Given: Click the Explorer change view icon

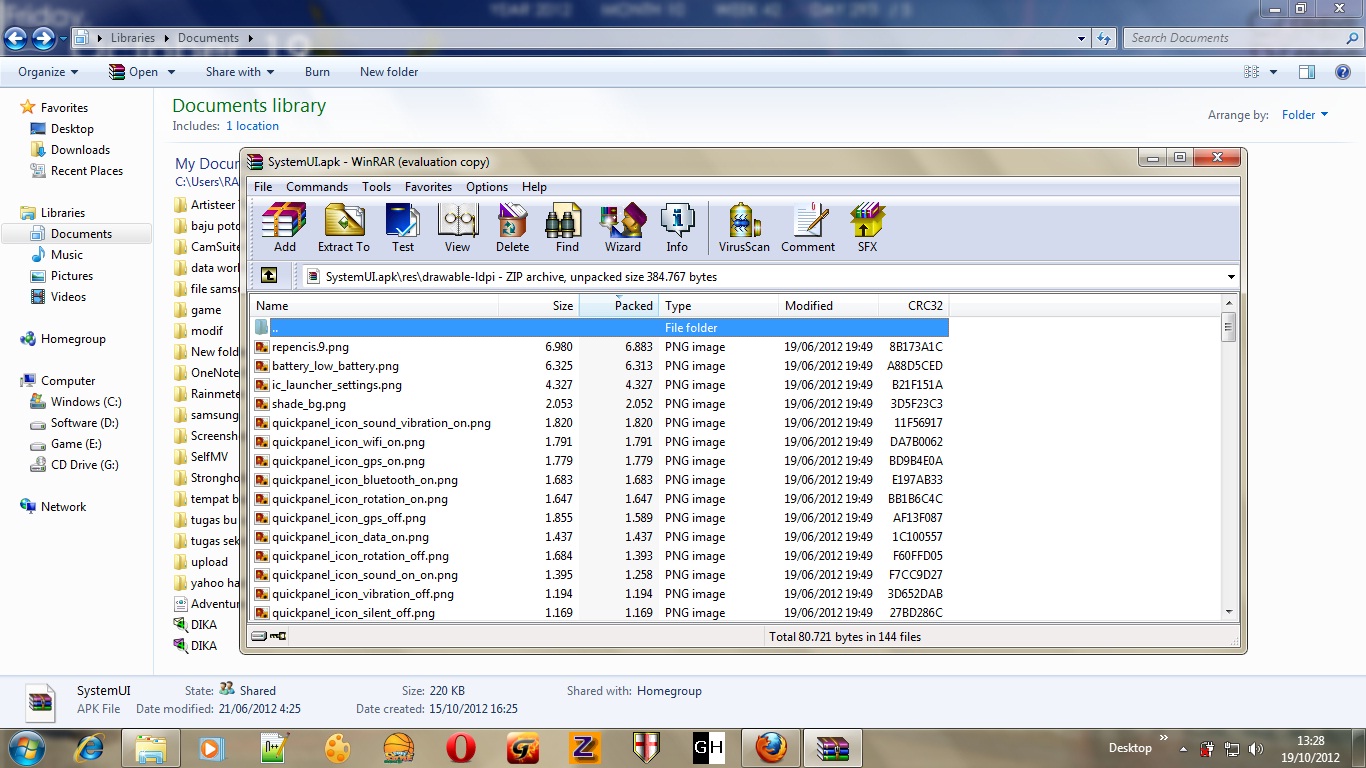Looking at the screenshot, I should pos(1251,72).
